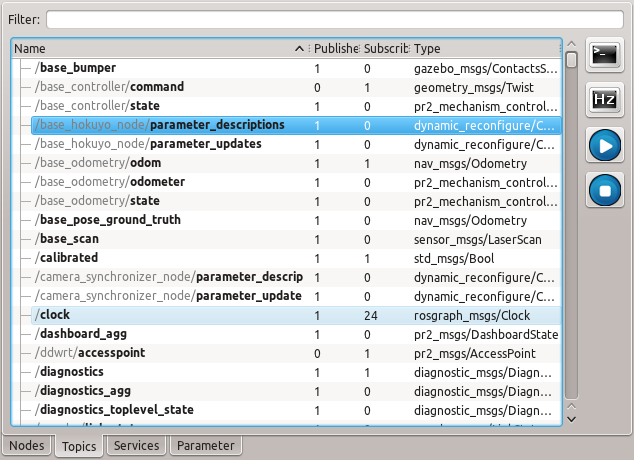Select the /base_scan topic
The image size is (634, 460).
click(x=296, y=239)
